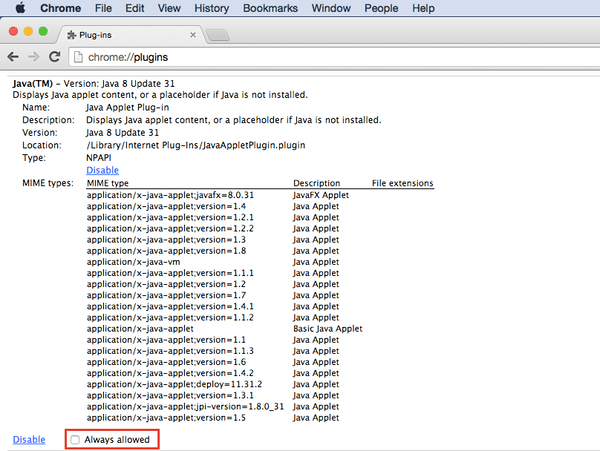Click the Version: Java 8 Update 31 value
The width and height of the screenshot is (600, 451).
[122, 133]
